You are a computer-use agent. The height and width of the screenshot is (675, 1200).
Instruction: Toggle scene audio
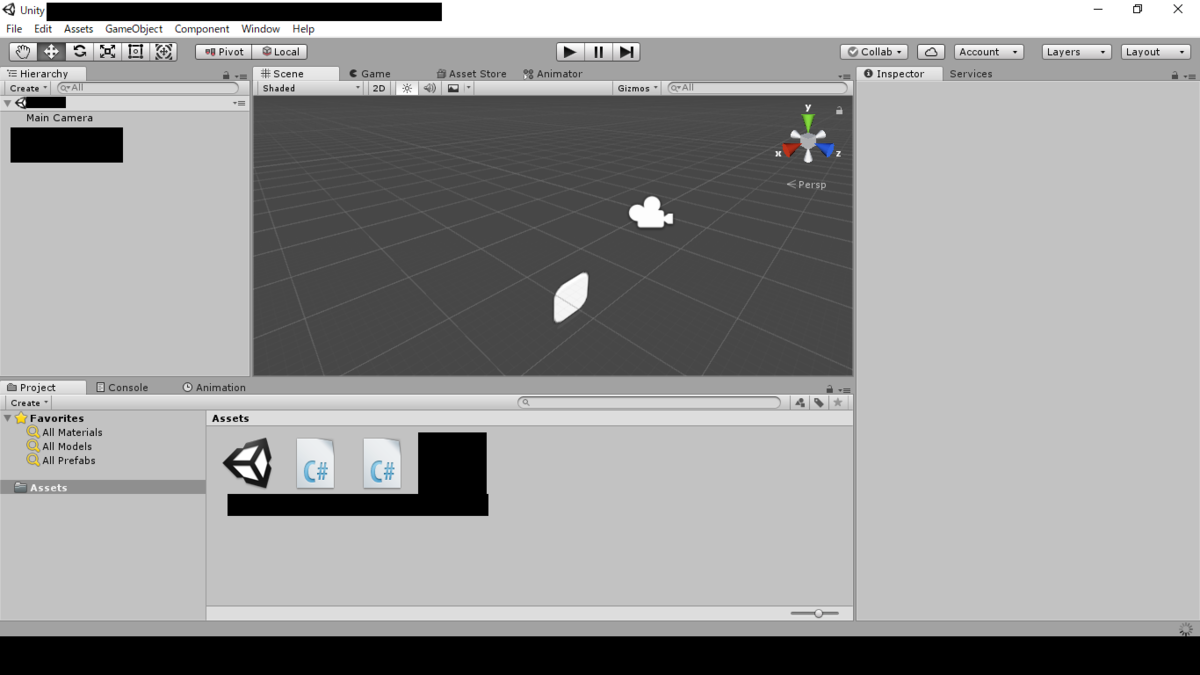click(430, 88)
